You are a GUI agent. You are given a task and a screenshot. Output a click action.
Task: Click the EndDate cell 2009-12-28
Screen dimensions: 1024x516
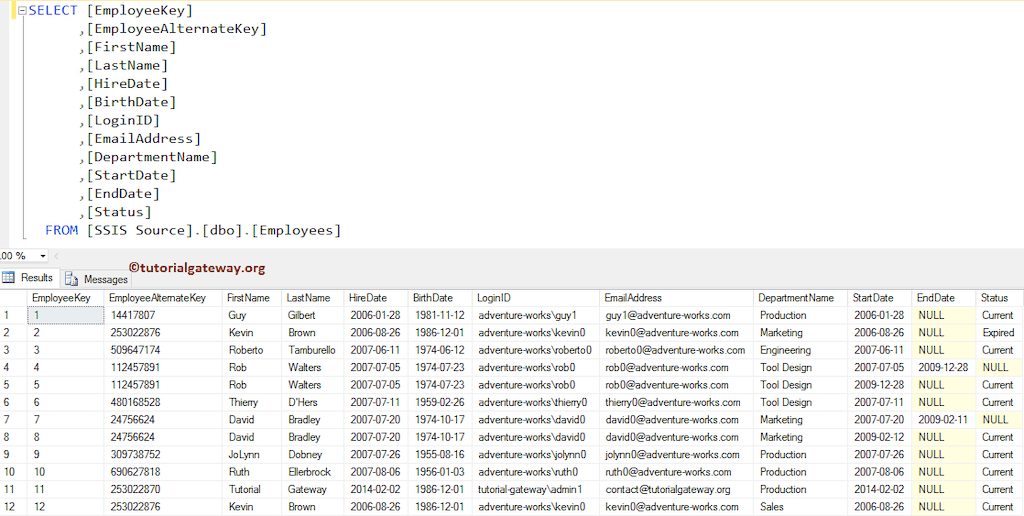tap(944, 368)
